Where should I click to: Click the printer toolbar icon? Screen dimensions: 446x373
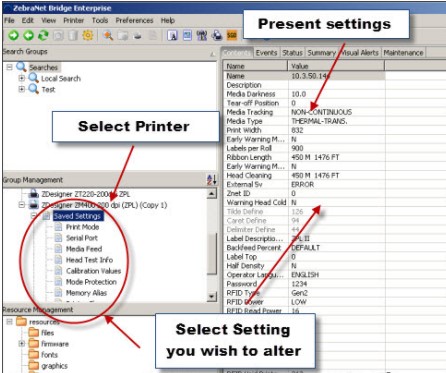[137, 36]
